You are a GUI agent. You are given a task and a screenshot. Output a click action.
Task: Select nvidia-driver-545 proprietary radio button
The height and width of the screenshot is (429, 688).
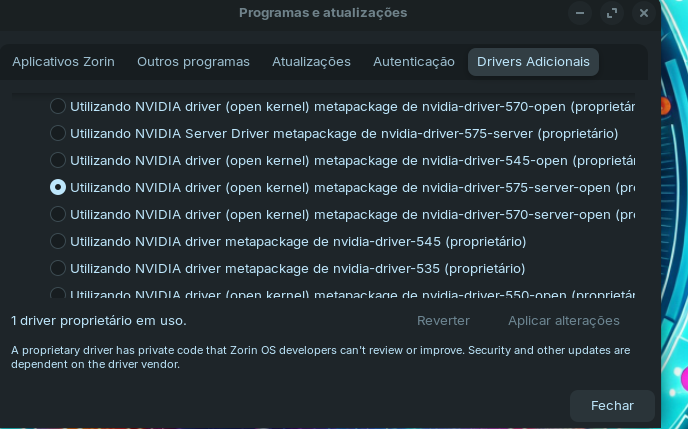coord(58,241)
